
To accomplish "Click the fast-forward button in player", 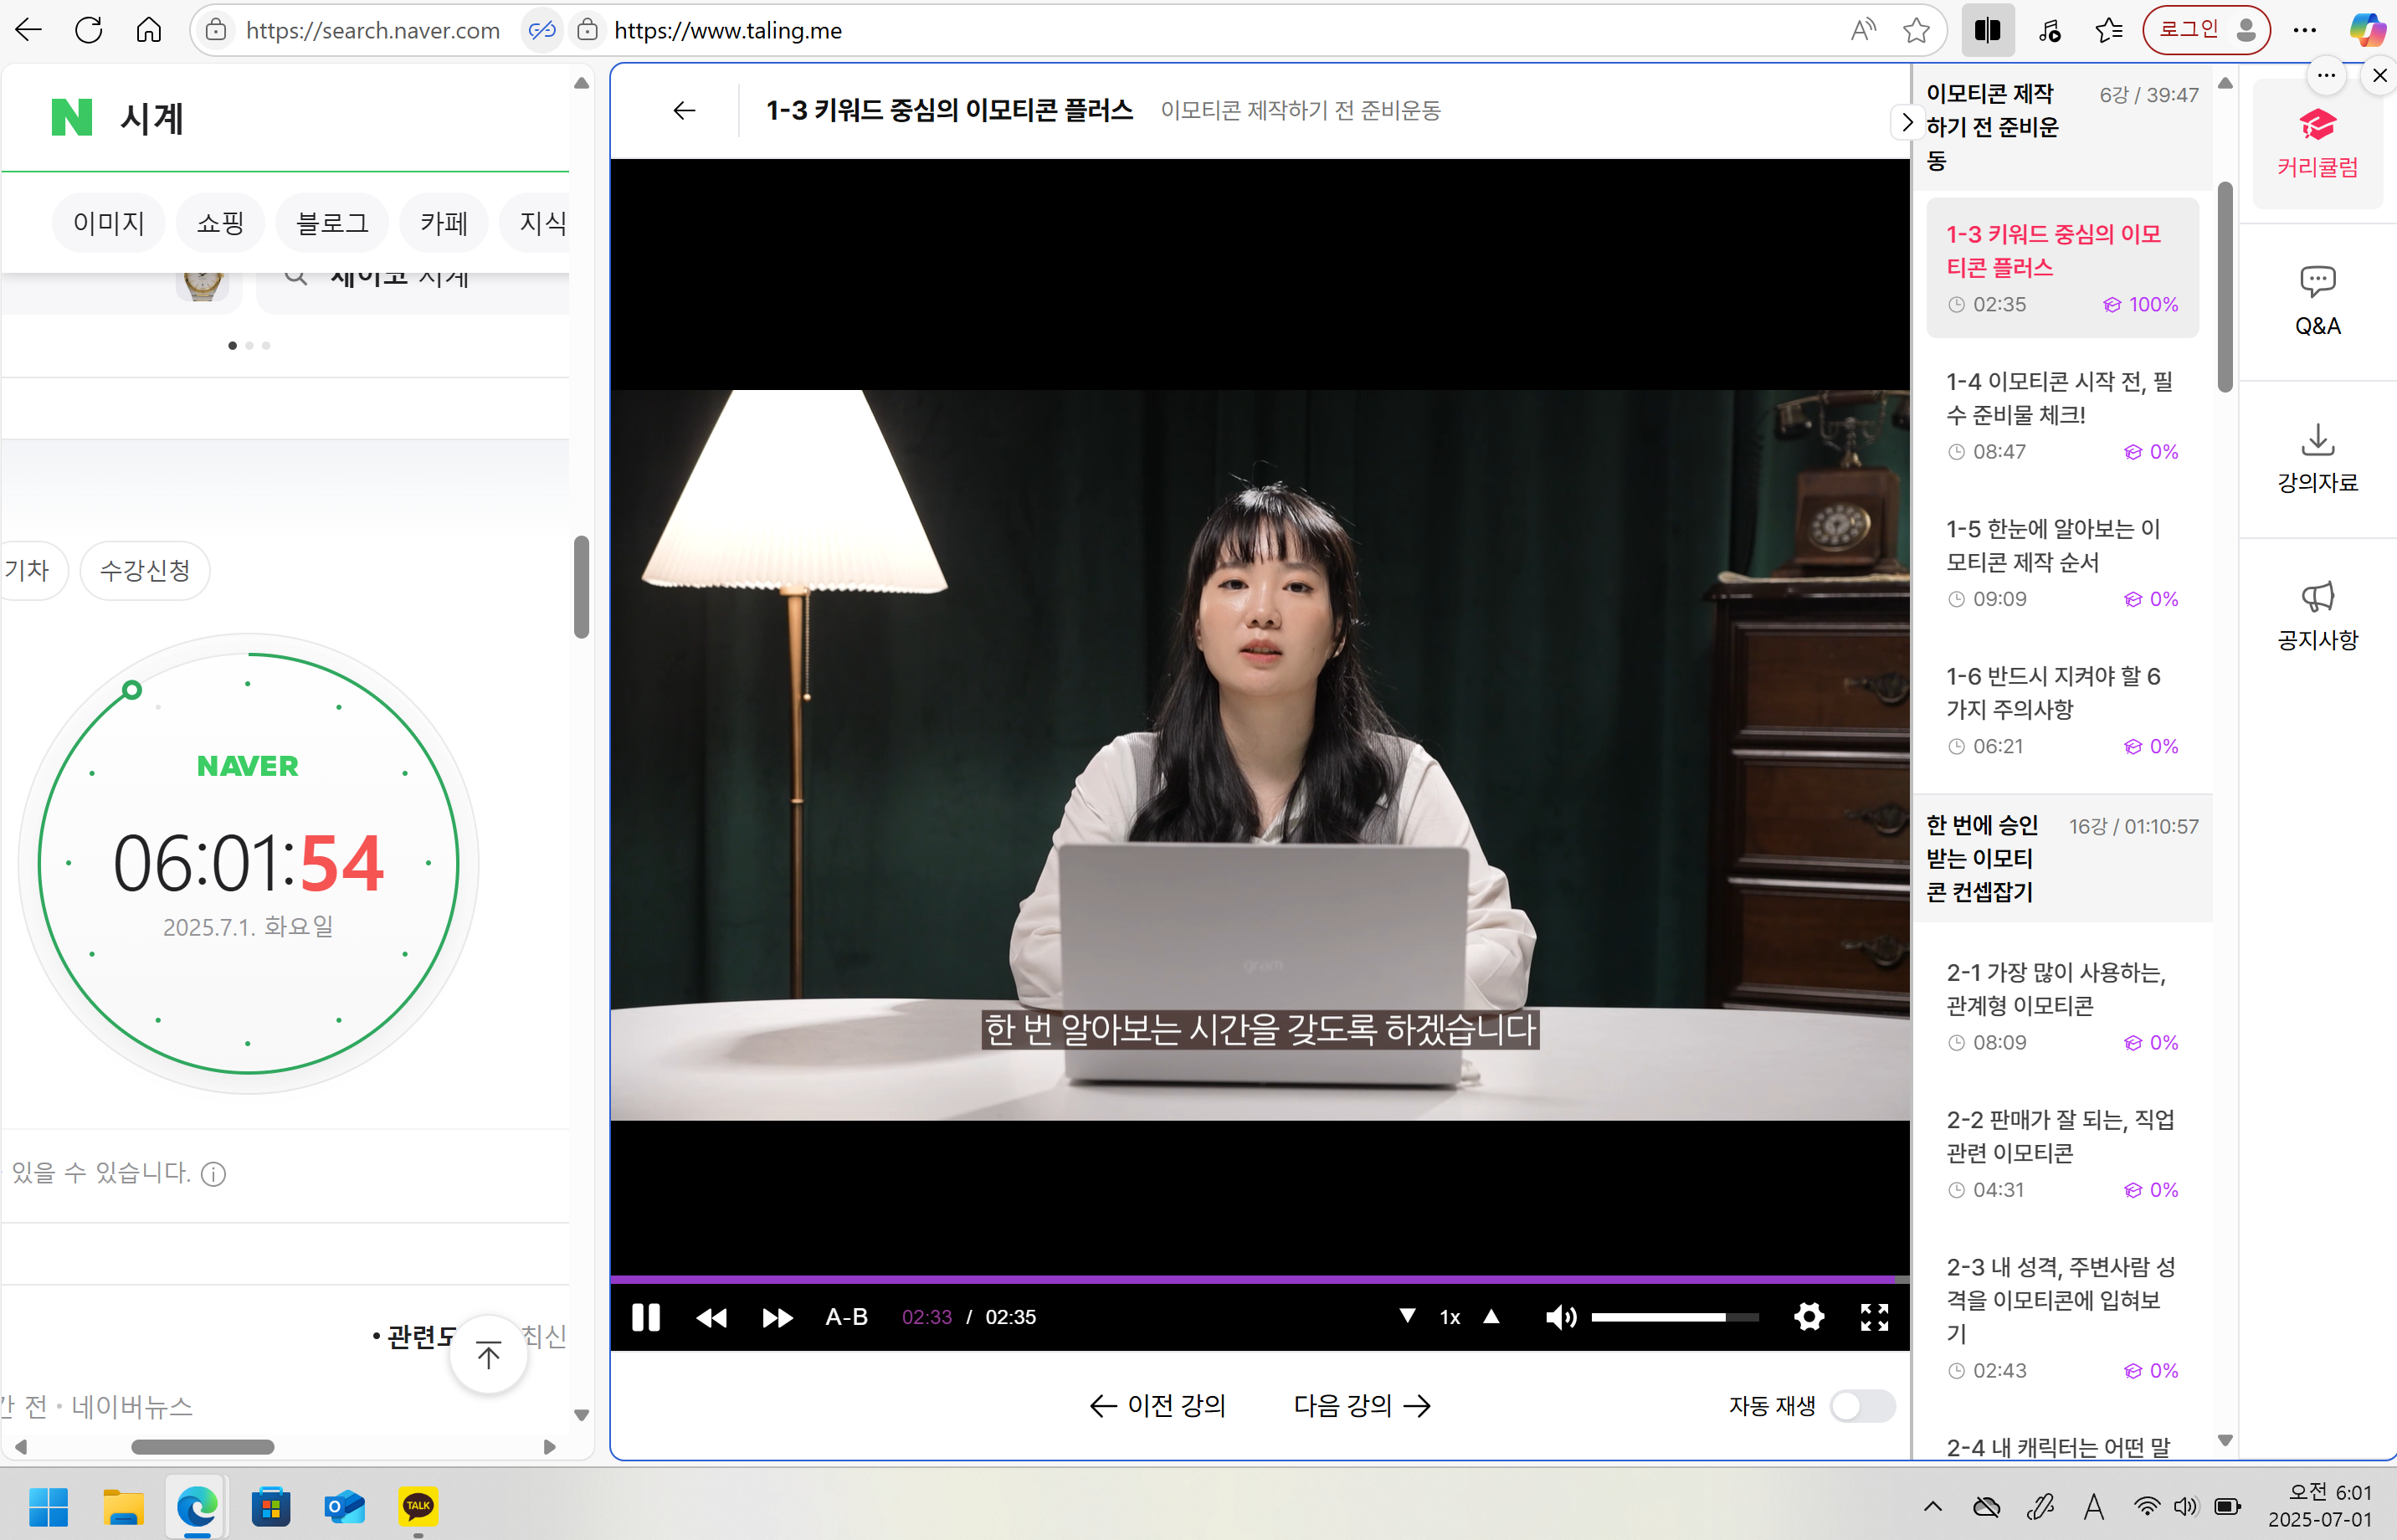I will pos(777,1317).
